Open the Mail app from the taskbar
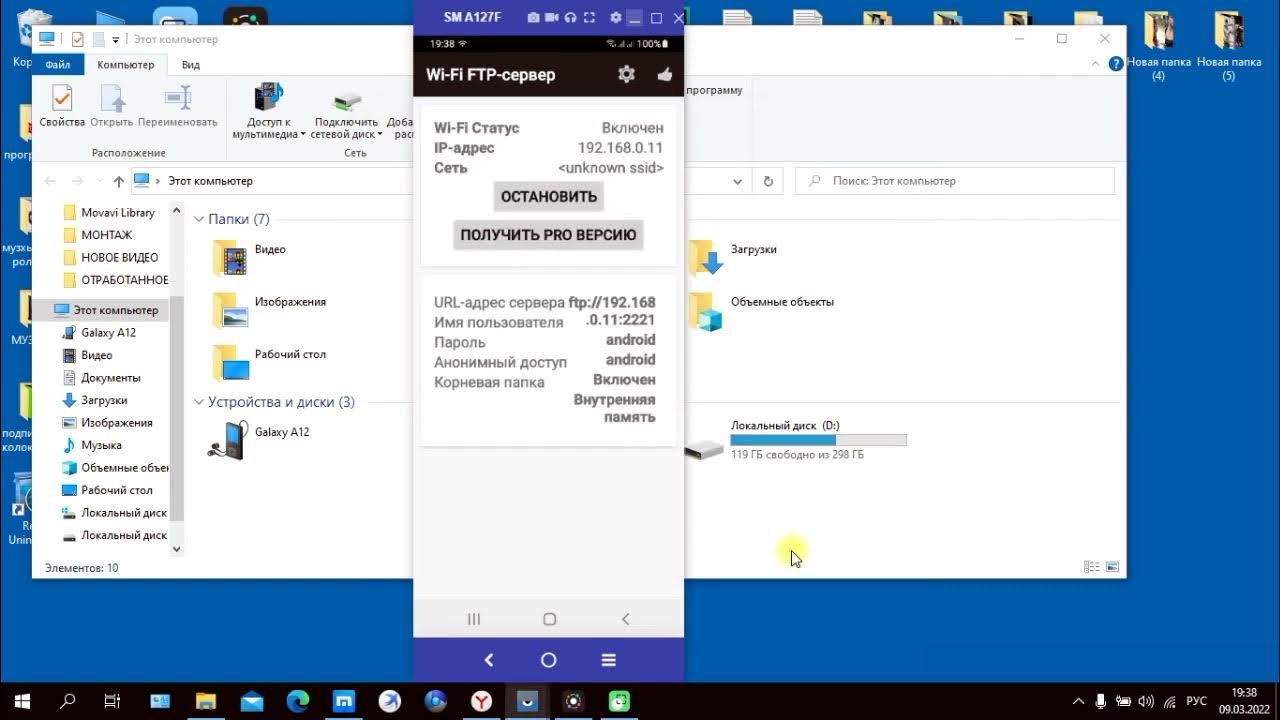Screen dimensions: 1280x720 coord(251,701)
